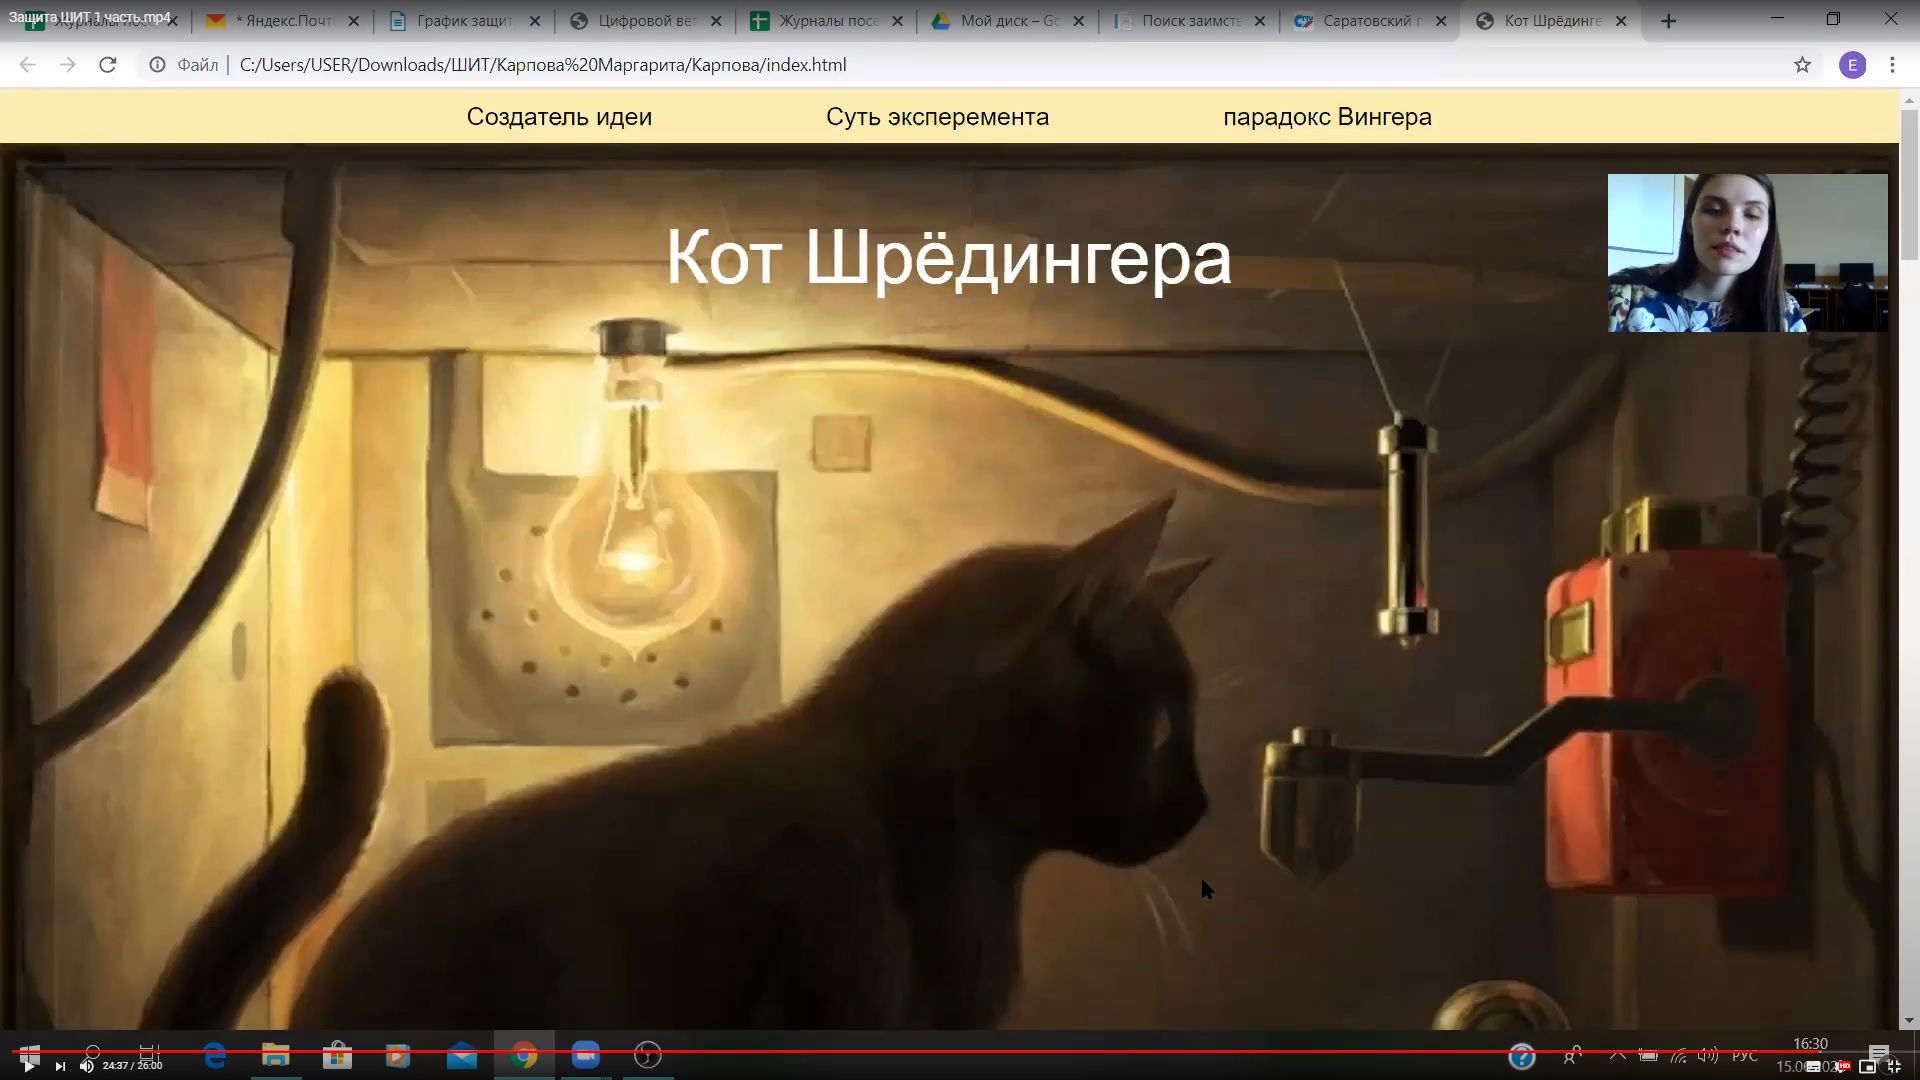
Task: Switch to the Мой диск browser tab
Action: click(x=1007, y=21)
